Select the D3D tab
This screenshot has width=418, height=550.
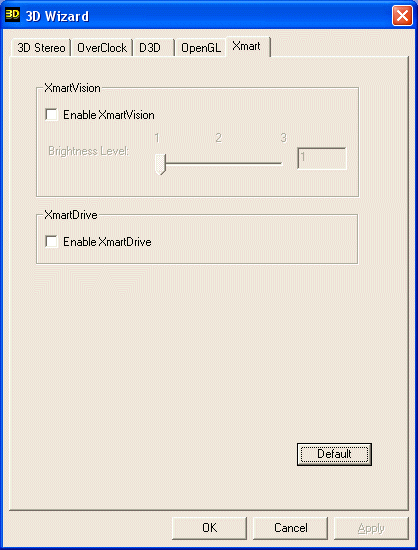(x=154, y=48)
